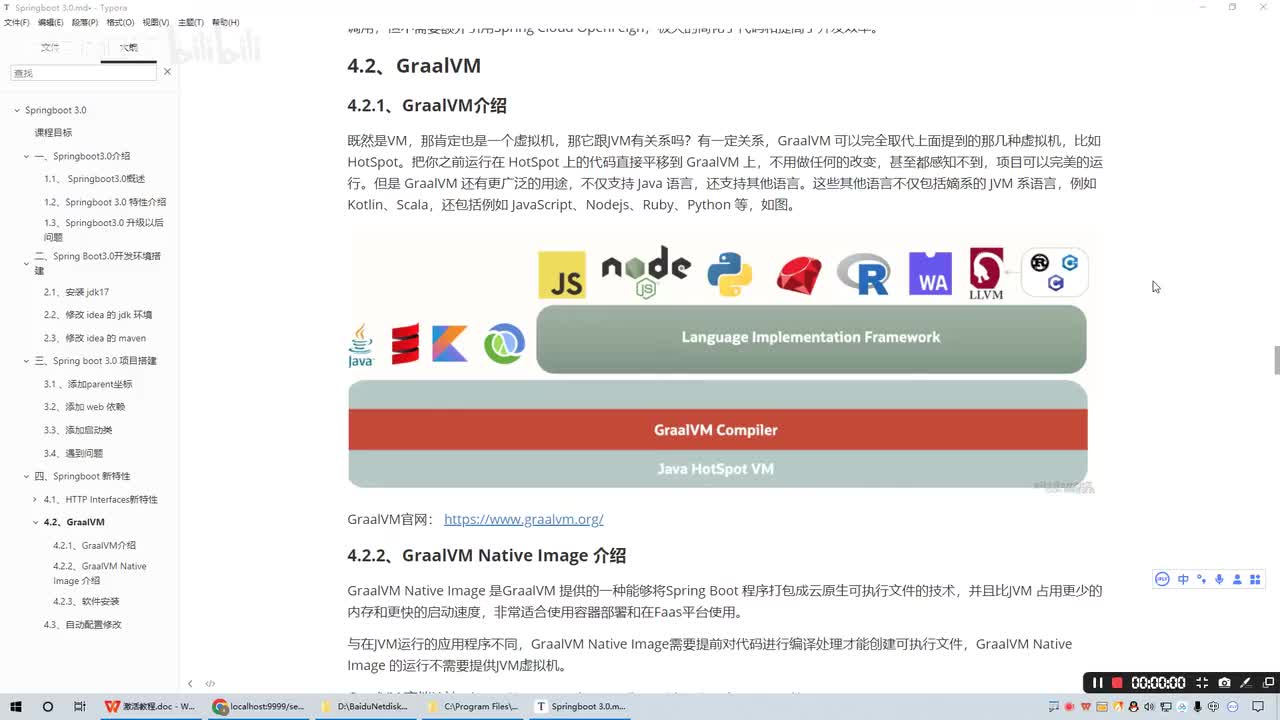The width and height of the screenshot is (1280, 720).
Task: Collapse the 一、Springboot3.0介绍 outline section
Action: pos(27,156)
